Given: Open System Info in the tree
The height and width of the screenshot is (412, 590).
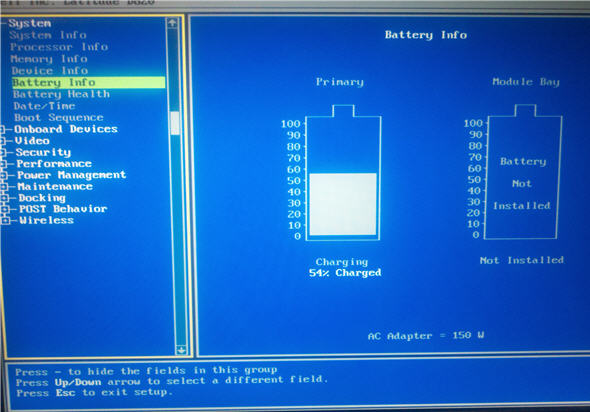Looking at the screenshot, I should (48, 35).
